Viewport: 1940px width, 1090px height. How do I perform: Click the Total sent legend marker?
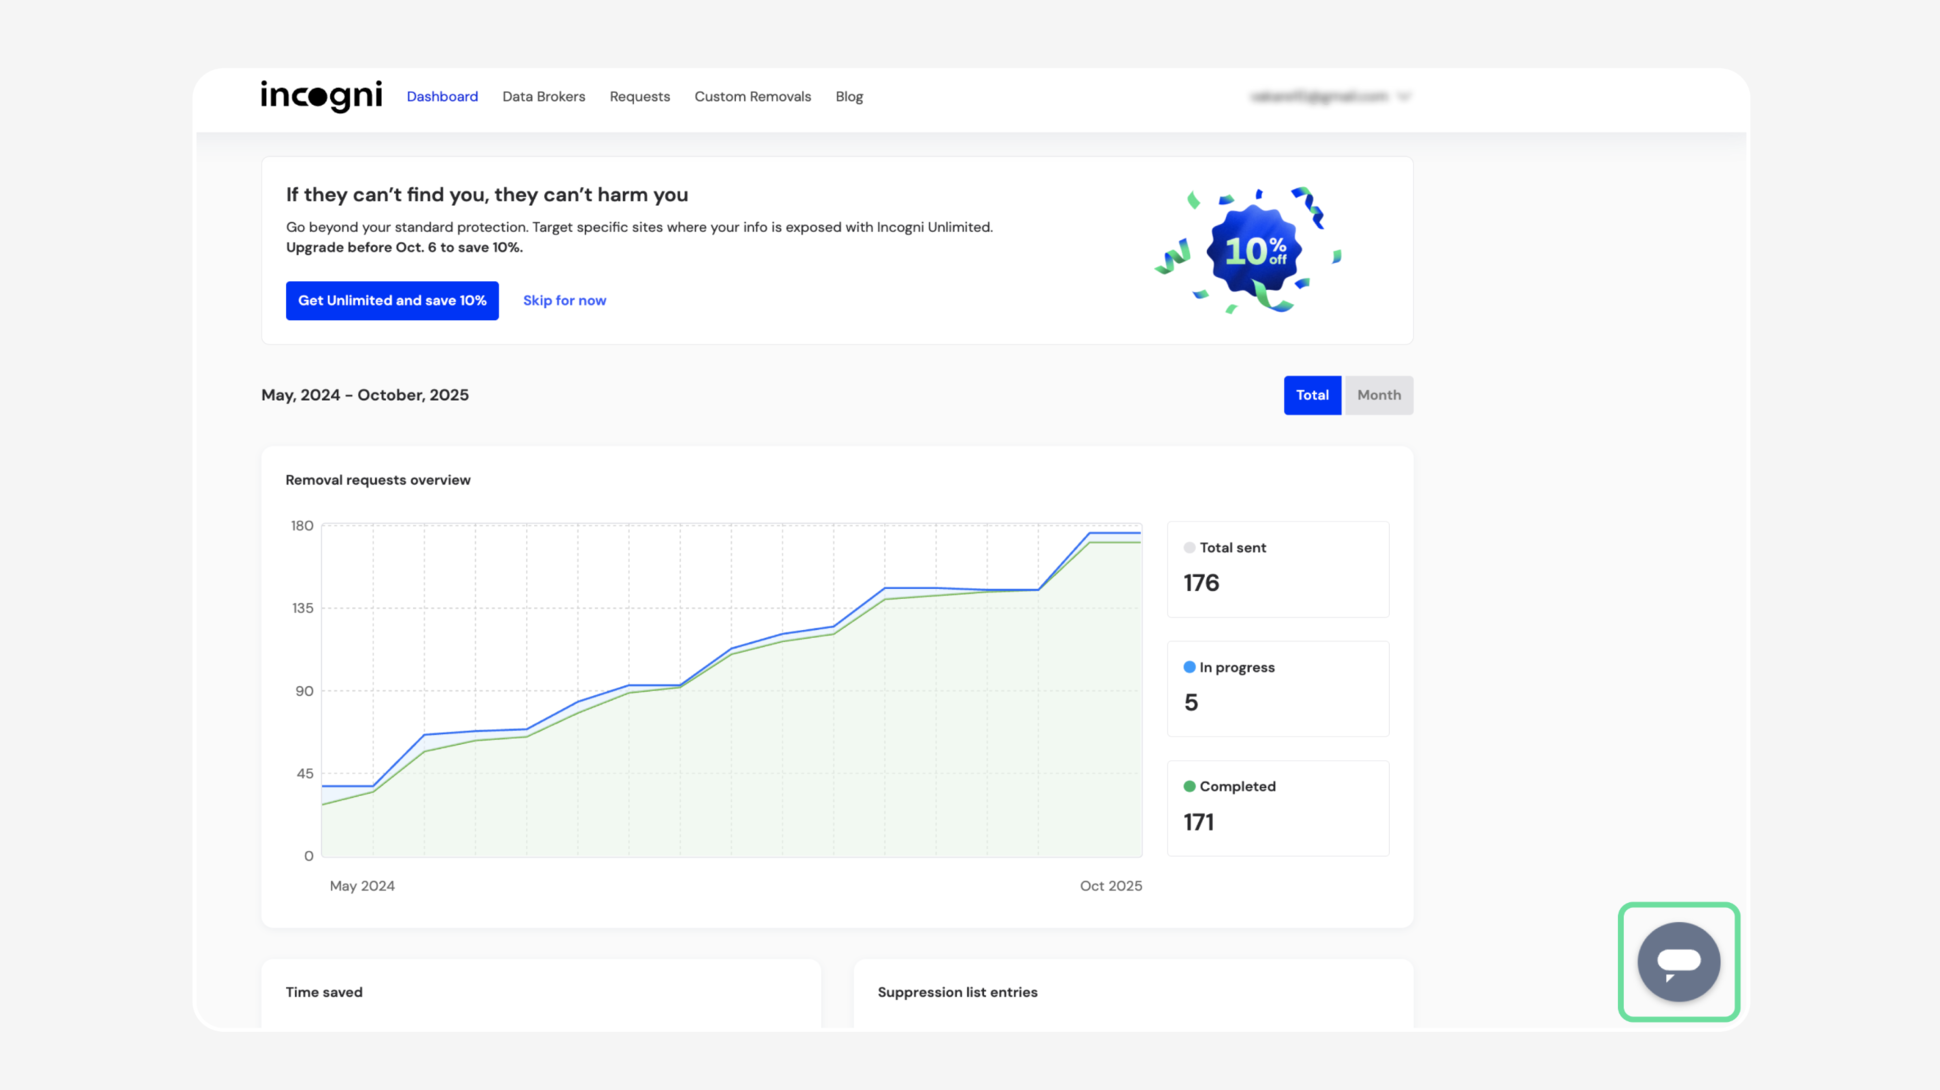1189,547
